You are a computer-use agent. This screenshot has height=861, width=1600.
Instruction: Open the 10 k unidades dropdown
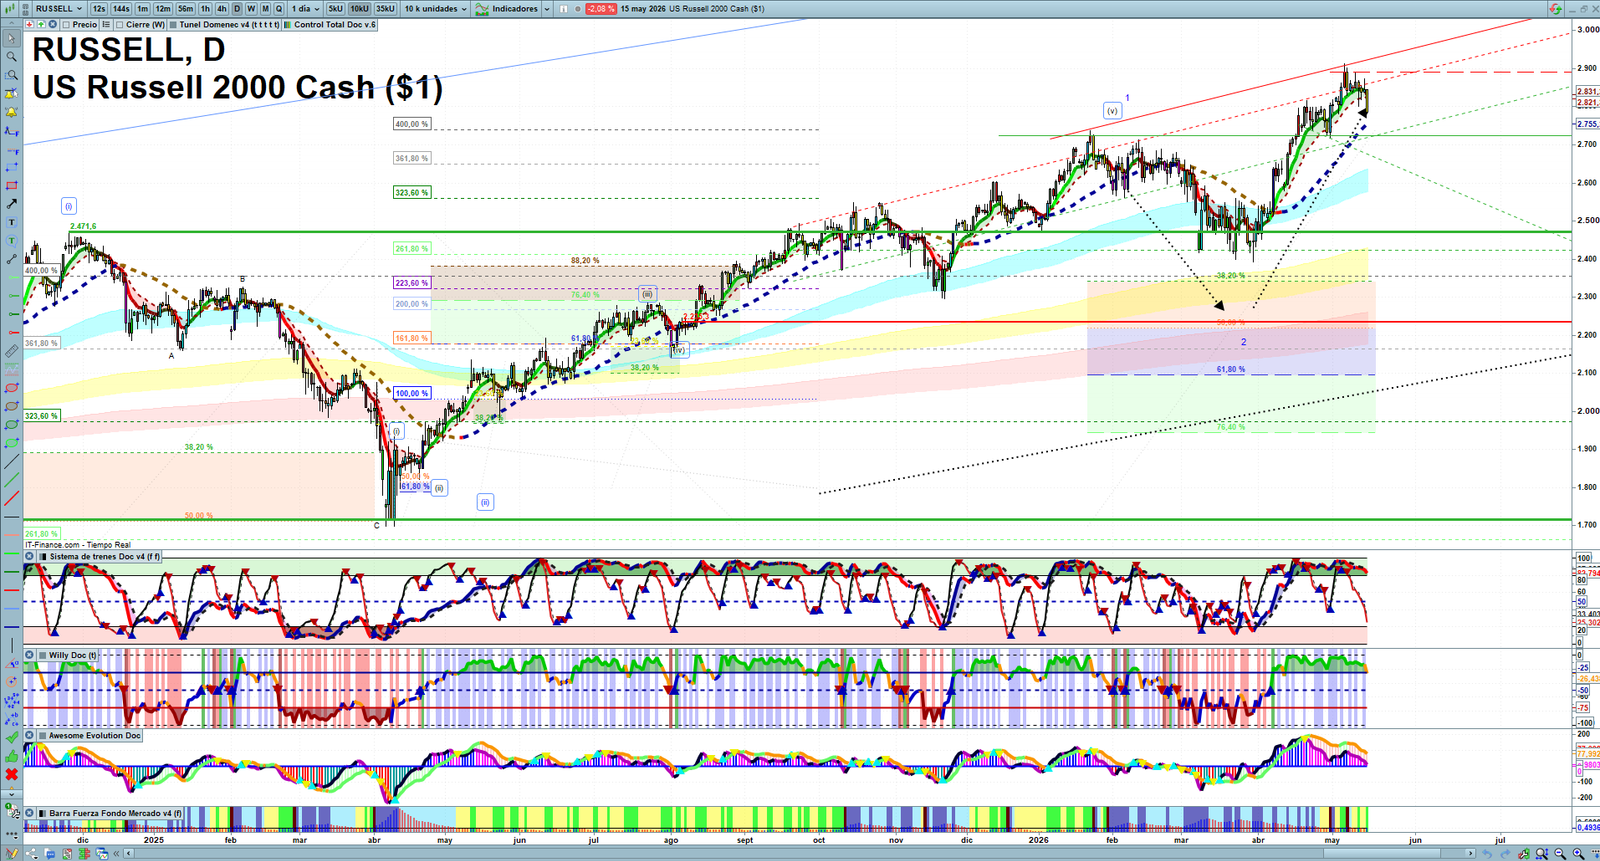pyautogui.click(x=435, y=9)
